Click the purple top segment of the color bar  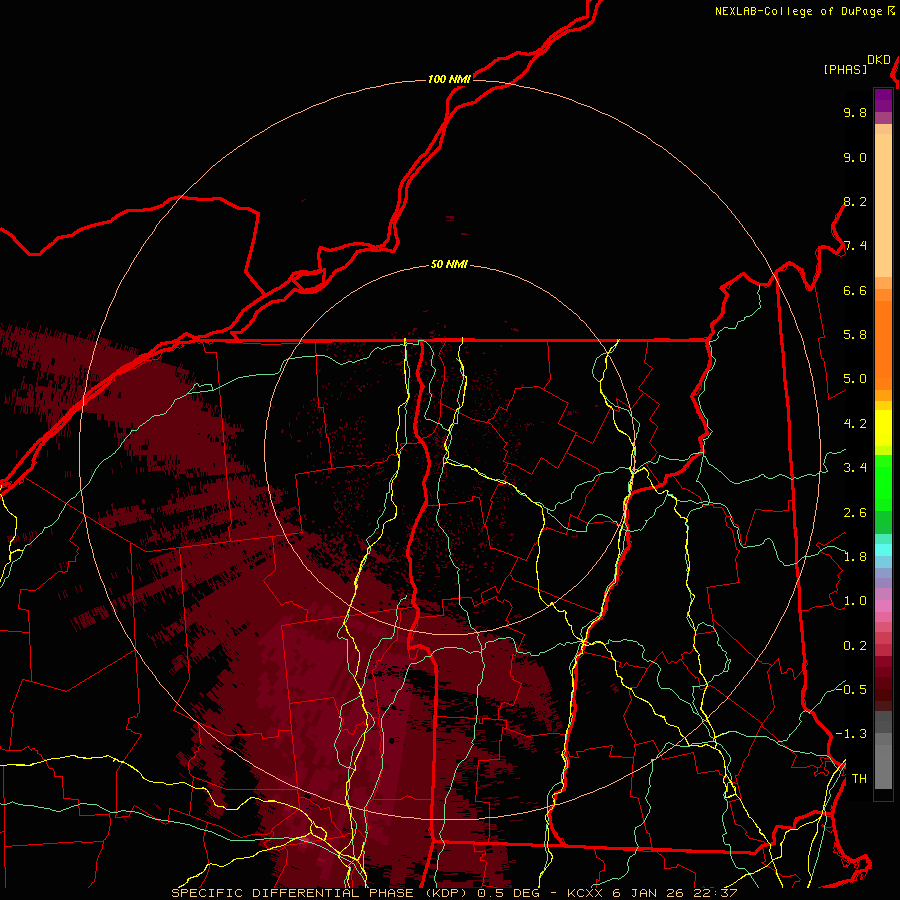(x=883, y=100)
